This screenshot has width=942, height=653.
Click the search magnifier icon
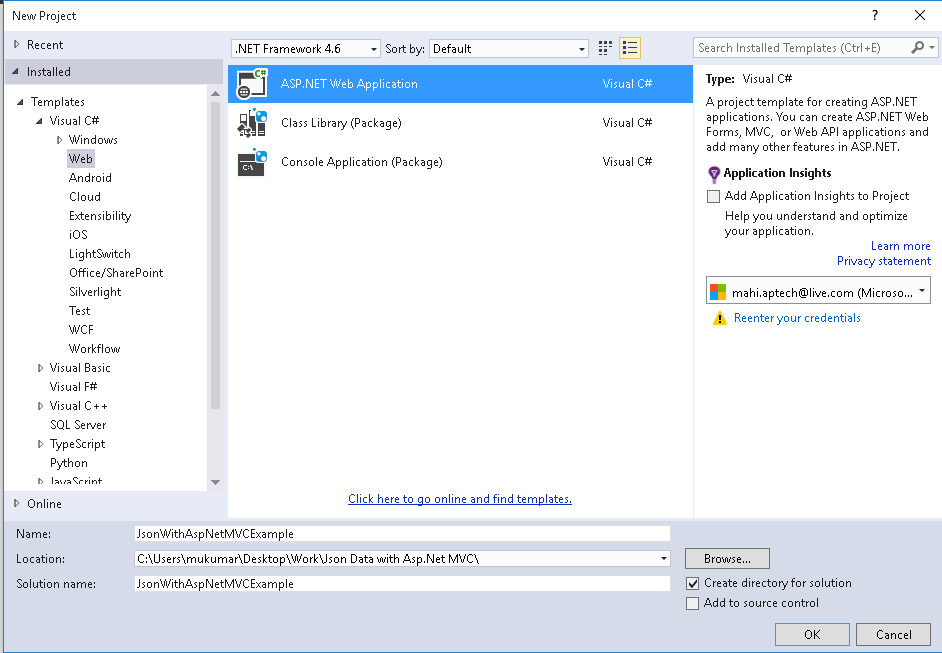[x=917, y=47]
